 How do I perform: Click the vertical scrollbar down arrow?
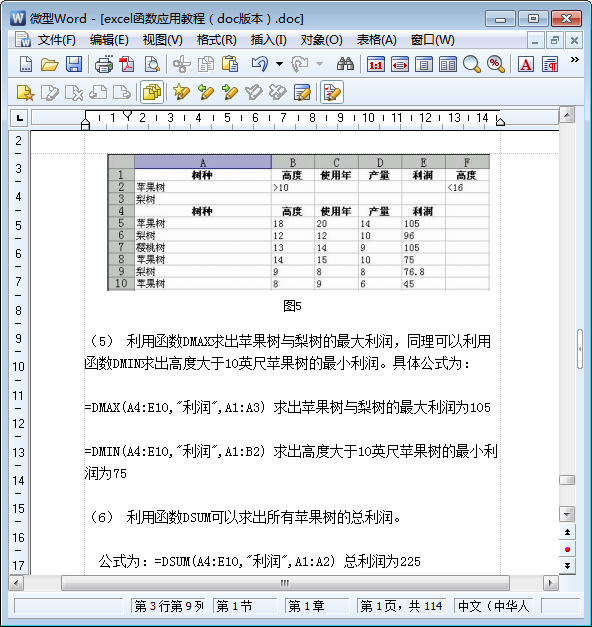point(567,514)
